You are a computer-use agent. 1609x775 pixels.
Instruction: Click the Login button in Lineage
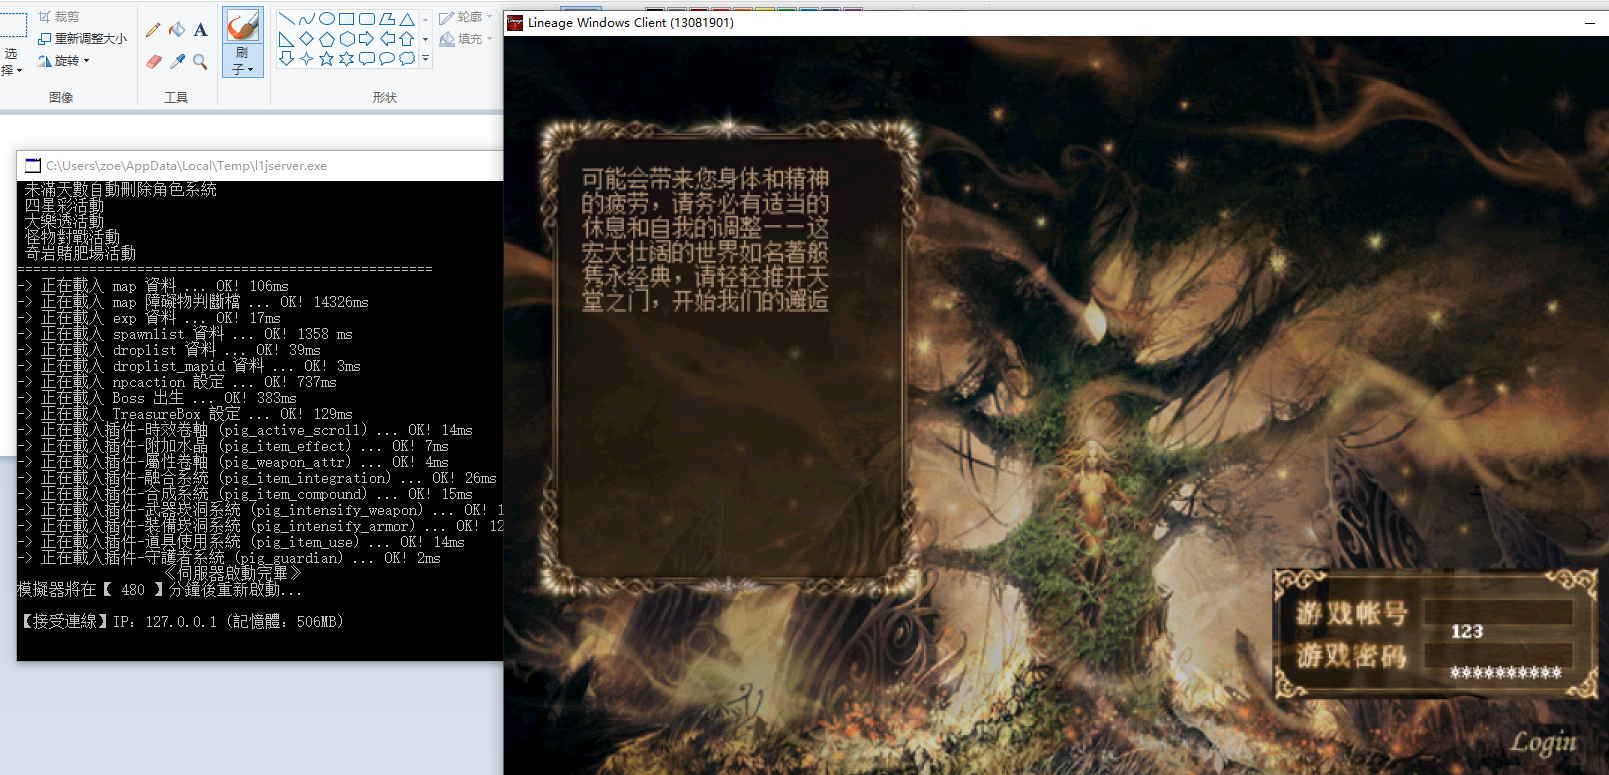coord(1543,742)
